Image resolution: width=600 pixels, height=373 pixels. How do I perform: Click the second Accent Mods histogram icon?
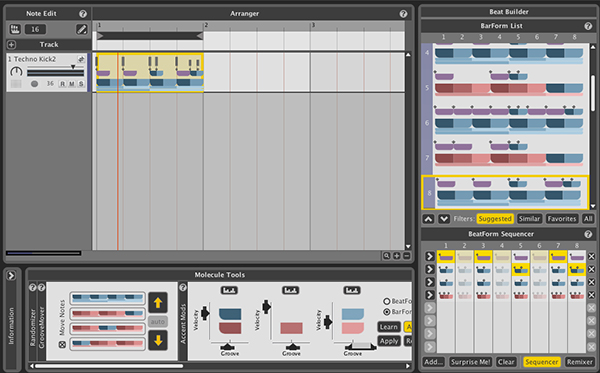pyautogui.click(x=290, y=290)
